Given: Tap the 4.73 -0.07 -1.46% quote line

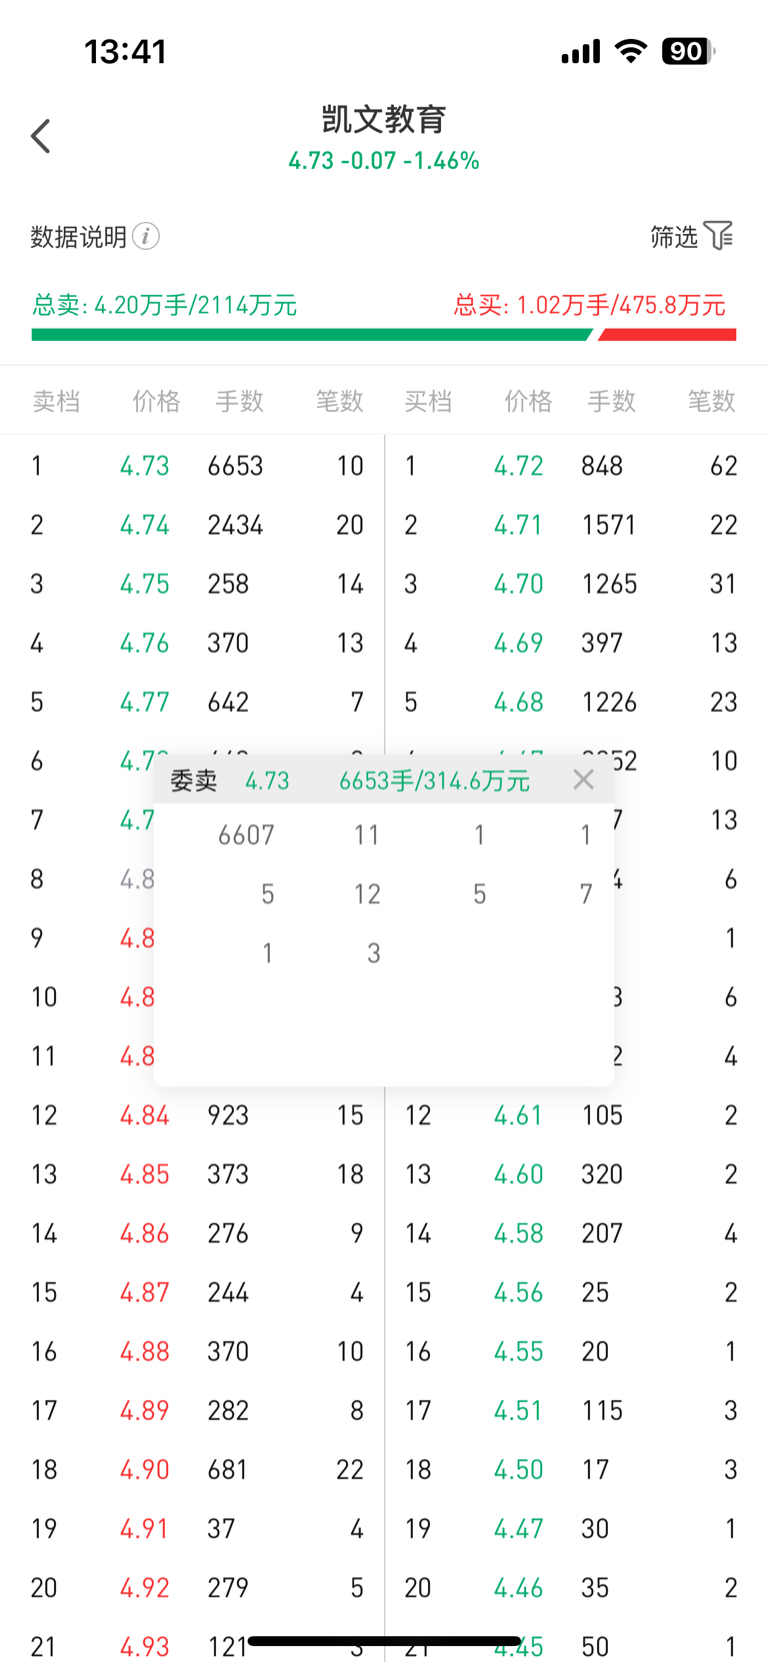Looking at the screenshot, I should [x=384, y=161].
